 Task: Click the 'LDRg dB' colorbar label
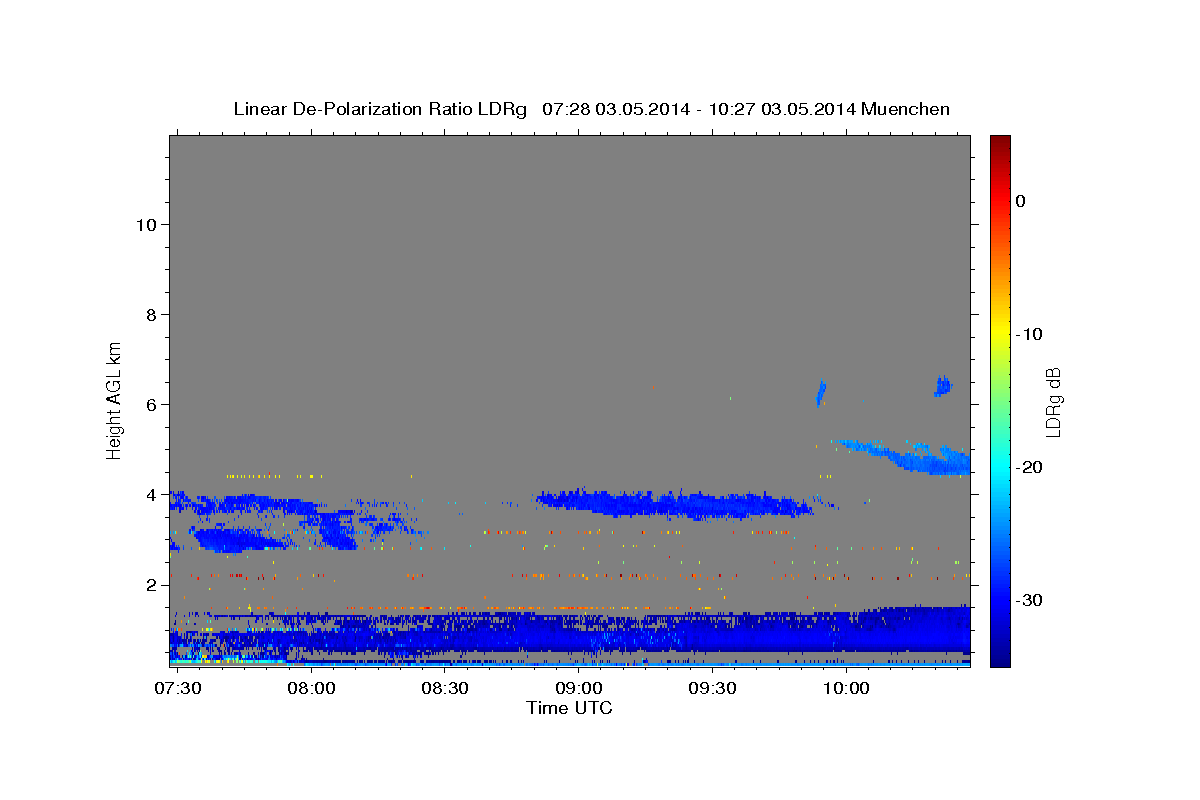[1052, 401]
